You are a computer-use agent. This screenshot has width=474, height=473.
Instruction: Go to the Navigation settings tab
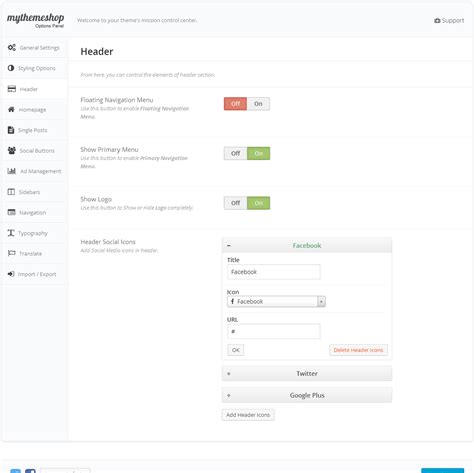[x=34, y=213]
